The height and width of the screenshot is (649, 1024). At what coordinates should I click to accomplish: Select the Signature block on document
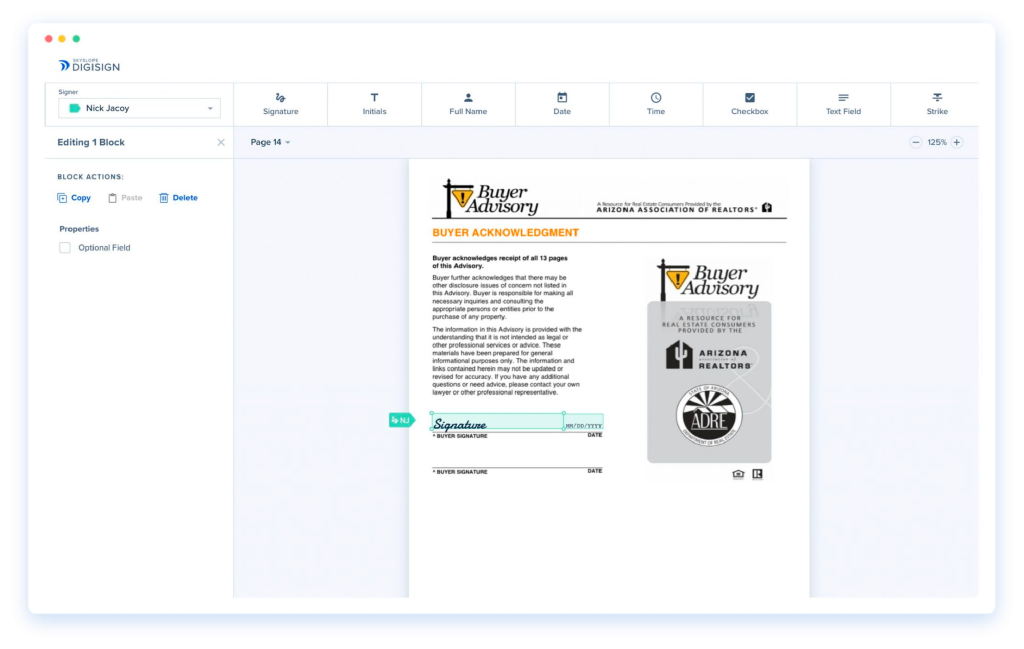click(496, 424)
